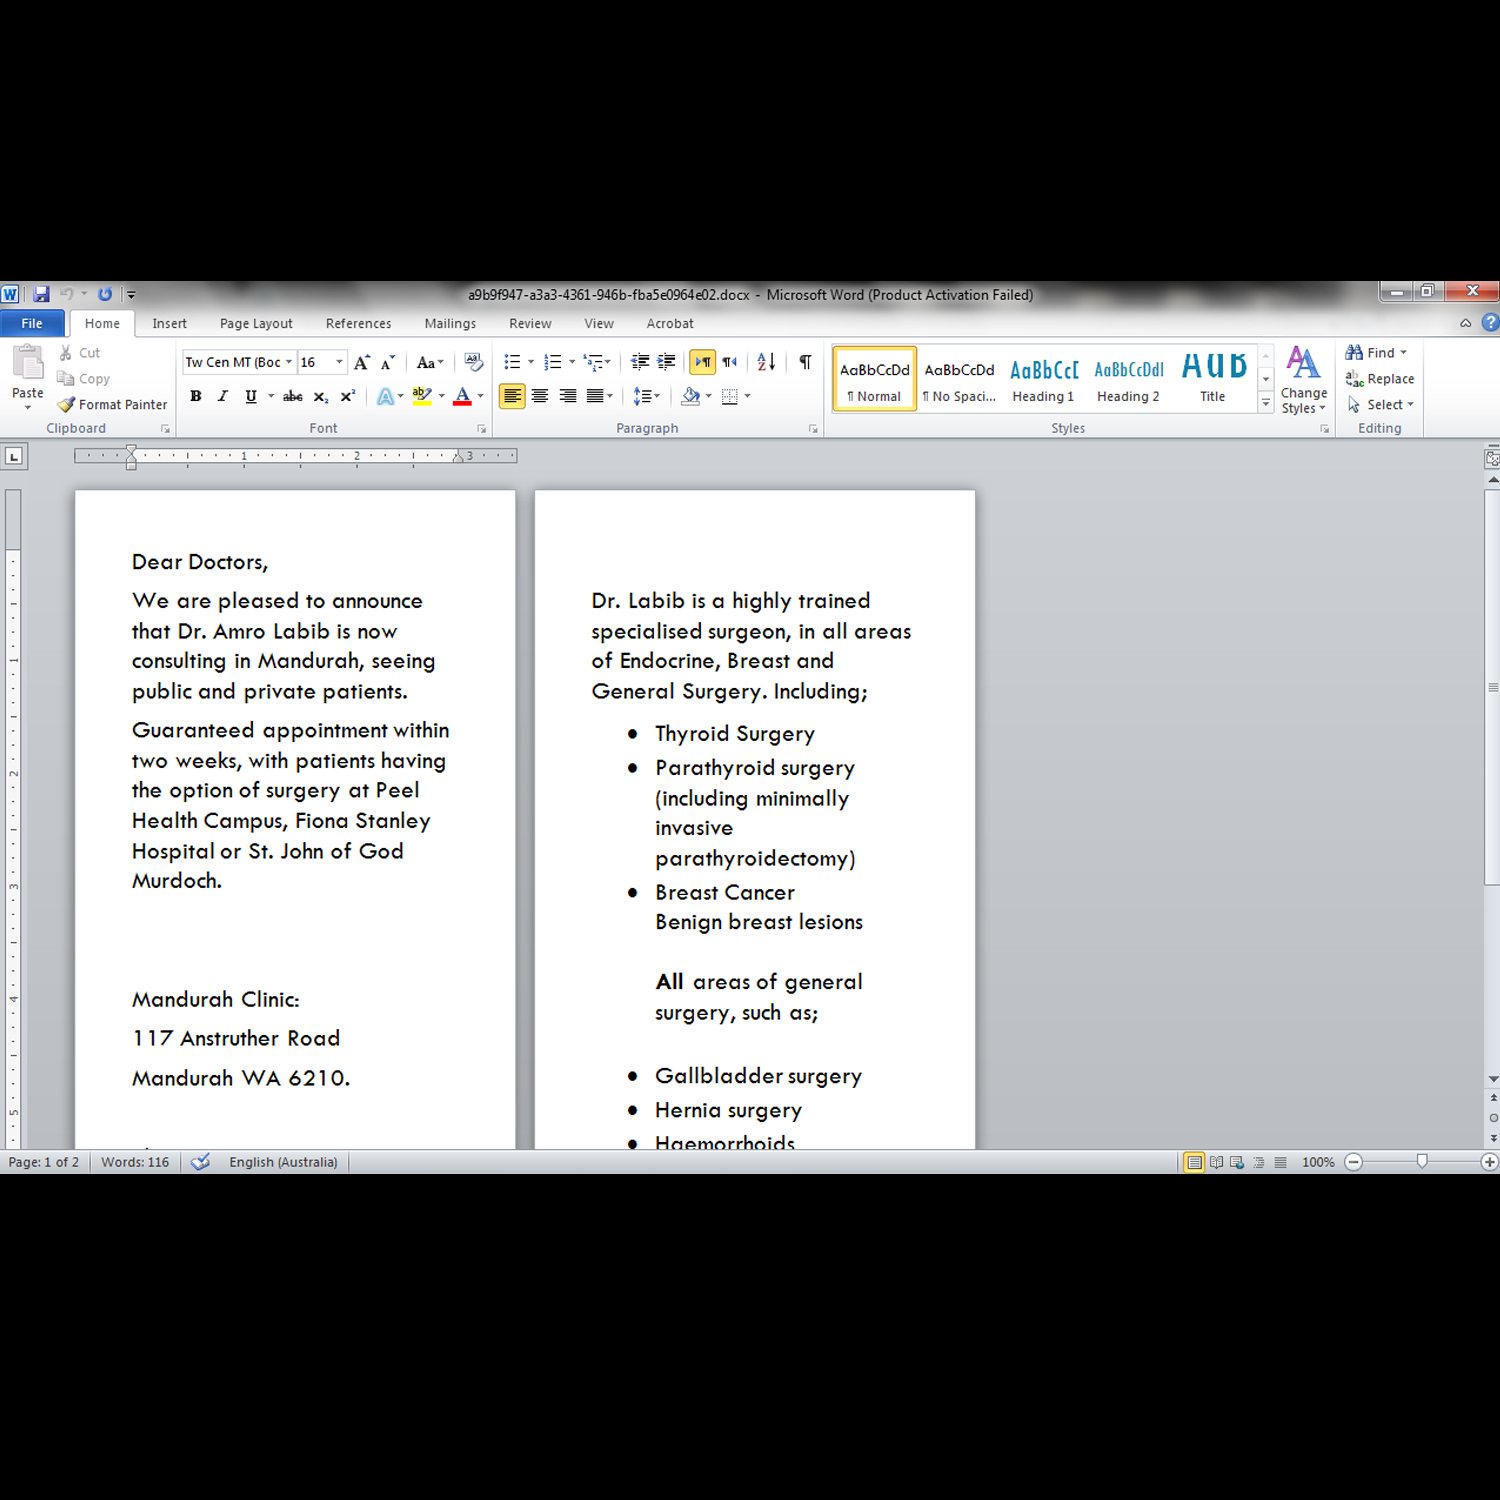Toggle right-to-left text direction
This screenshot has height=1500, width=1500.
pos(730,362)
